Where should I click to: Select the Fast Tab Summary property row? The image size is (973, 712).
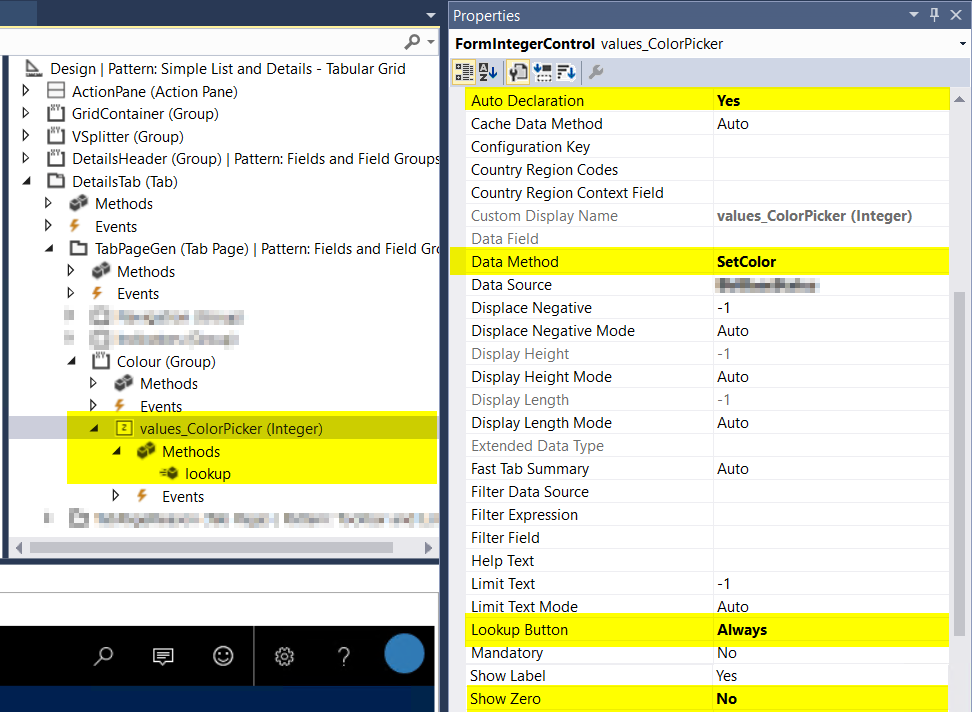(707, 469)
